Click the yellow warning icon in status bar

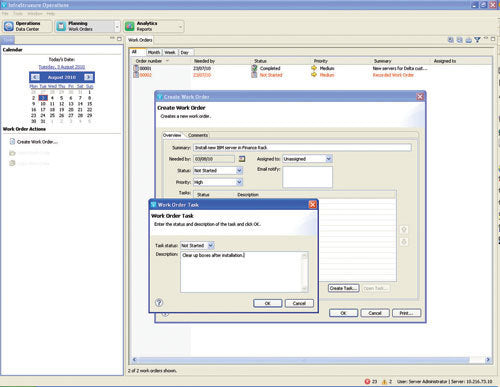(384, 381)
